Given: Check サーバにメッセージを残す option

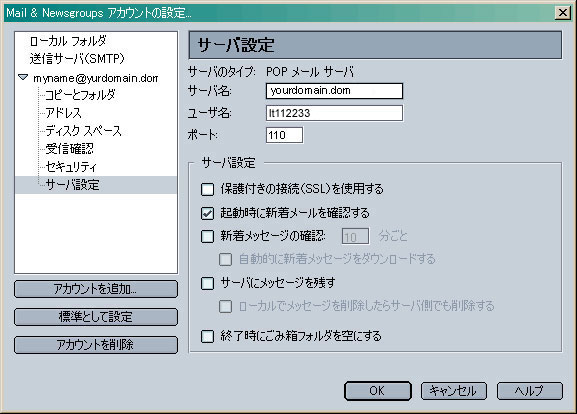Looking at the screenshot, I should pos(208,283).
